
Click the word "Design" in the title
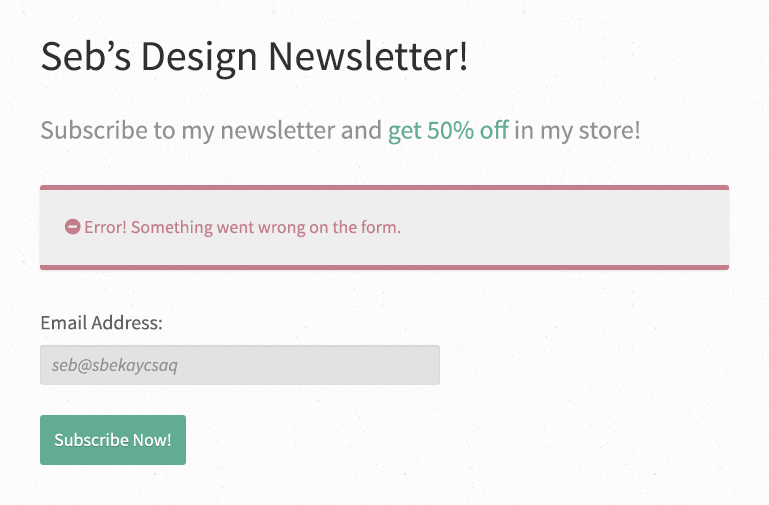pyautogui.click(x=199, y=58)
